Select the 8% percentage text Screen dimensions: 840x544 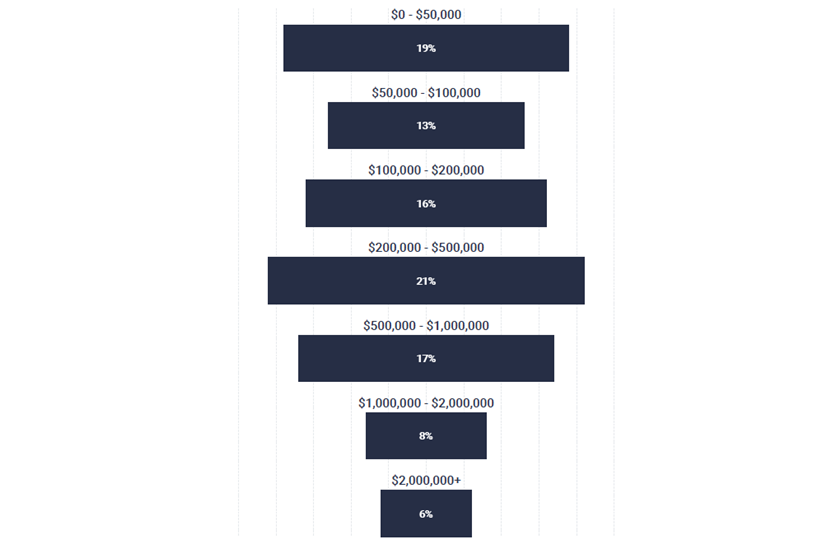[x=426, y=436]
